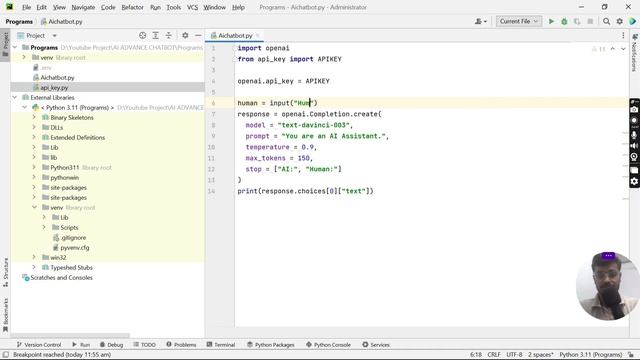640x360 pixels.
Task: Open the Python Packages tool window
Action: (x=271, y=344)
